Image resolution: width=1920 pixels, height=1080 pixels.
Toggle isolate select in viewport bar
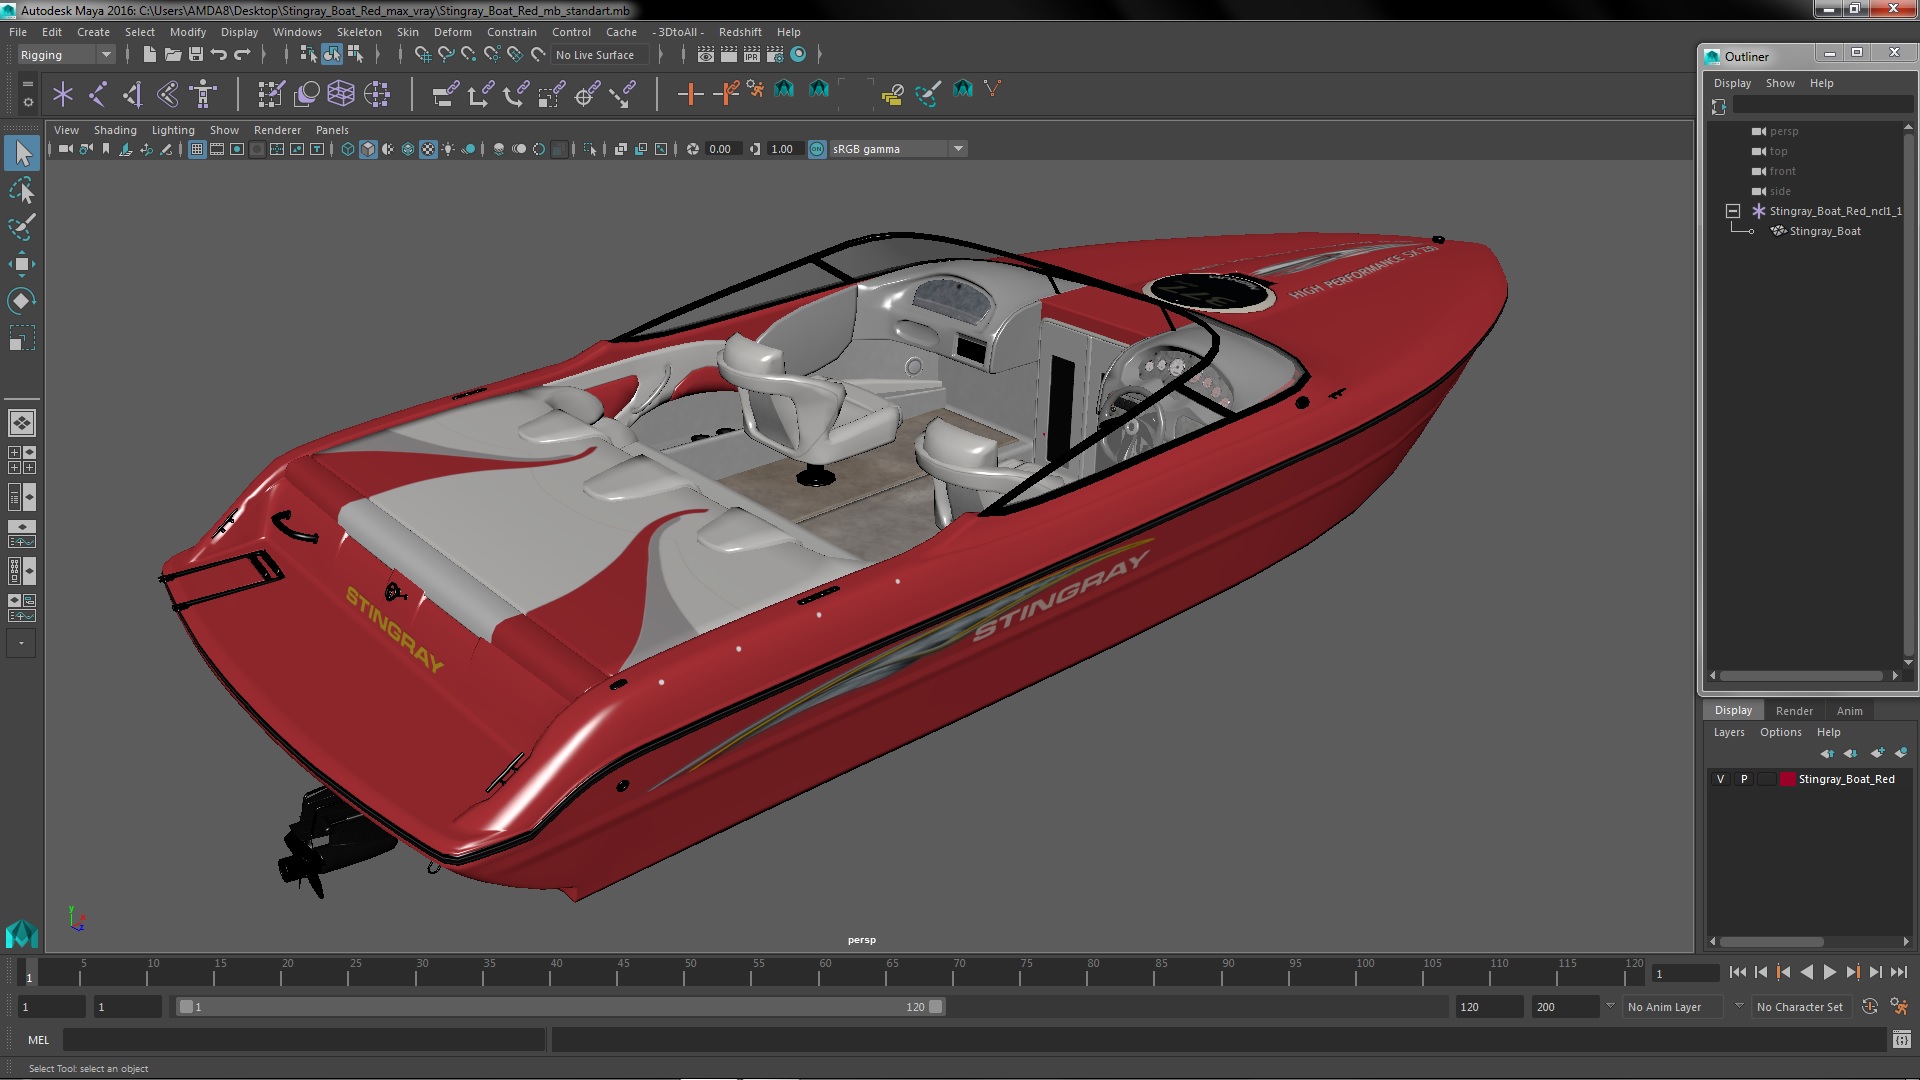click(x=590, y=149)
